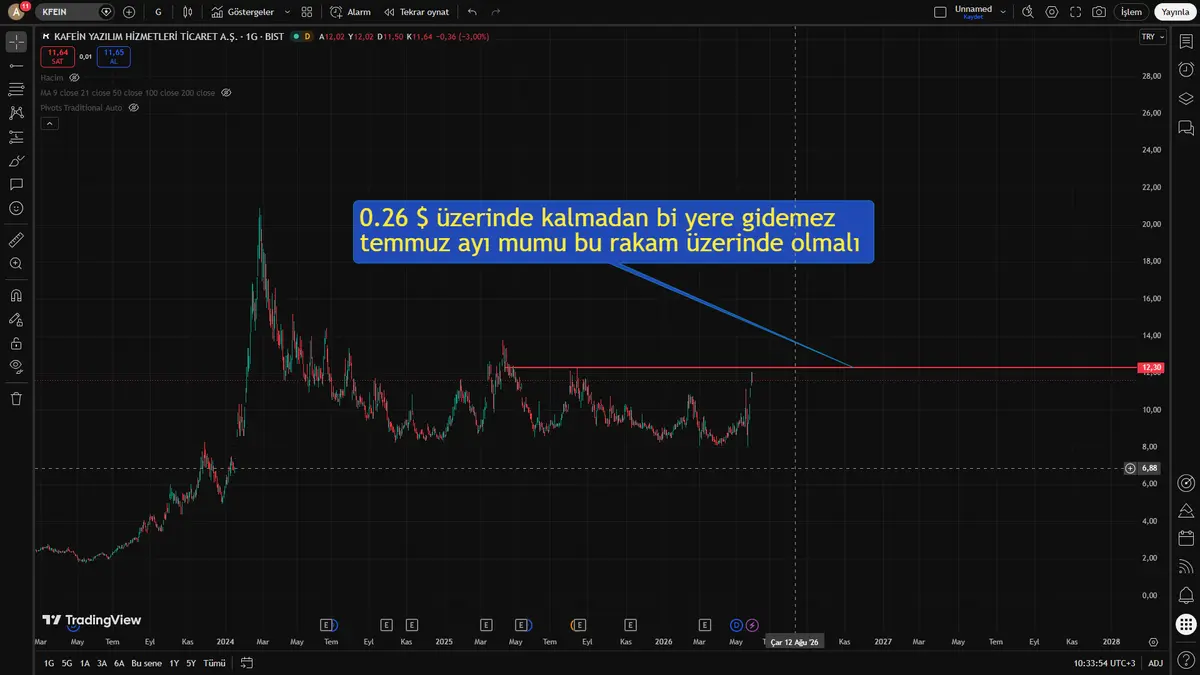
Task: Toggle MA indicator visibility eye
Action: (226, 92)
